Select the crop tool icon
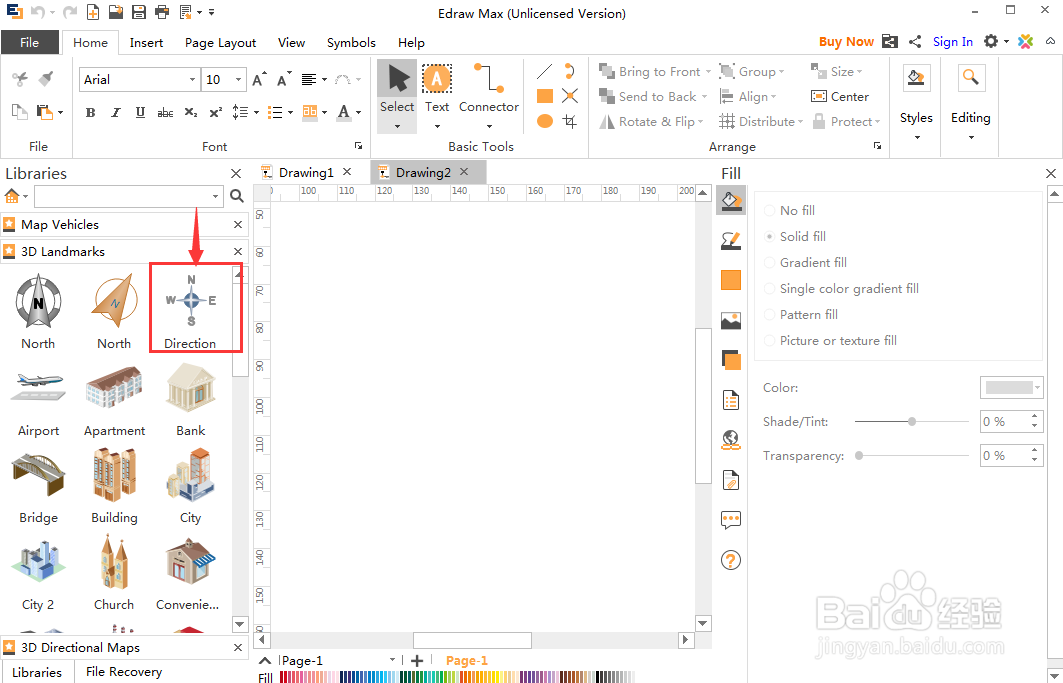The width and height of the screenshot is (1063, 683). [570, 121]
